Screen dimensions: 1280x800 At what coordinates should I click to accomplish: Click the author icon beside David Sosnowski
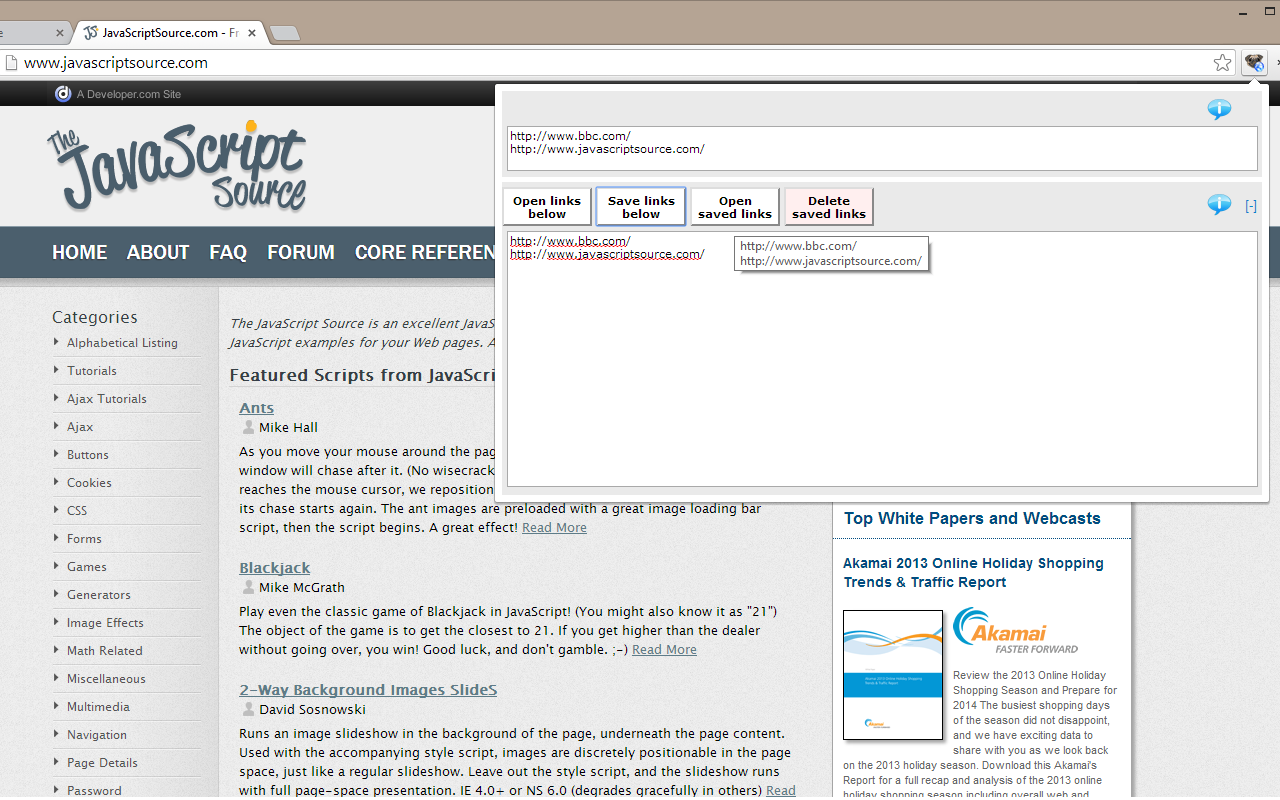[x=248, y=709]
